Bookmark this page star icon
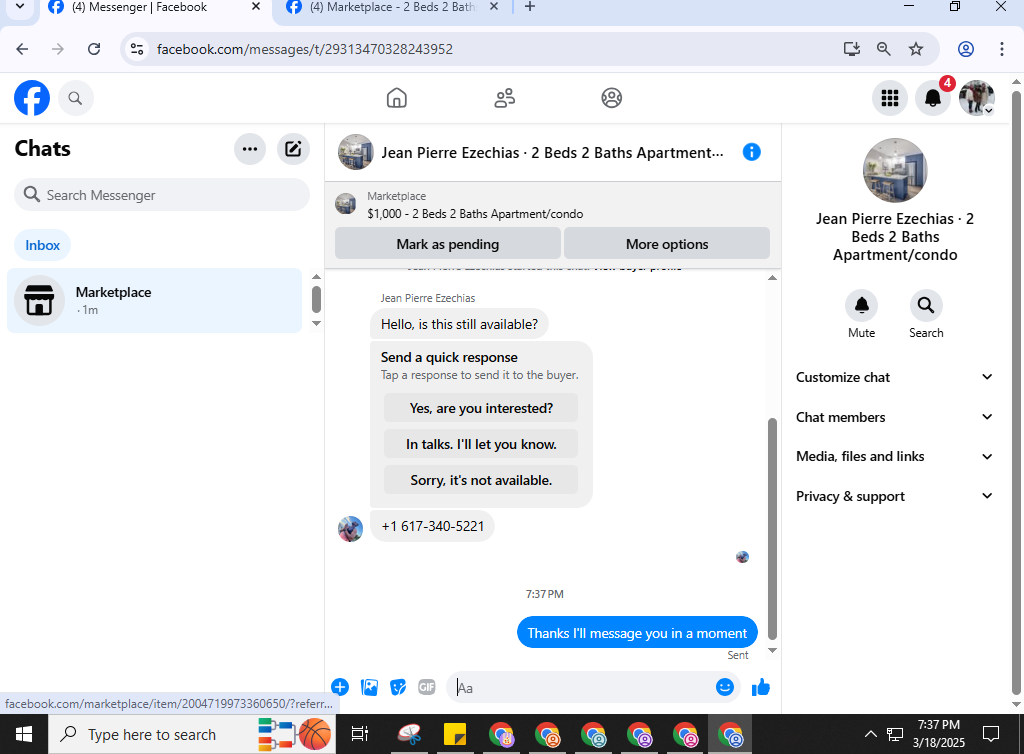Viewport: 1024px width, 754px height. pos(916,49)
